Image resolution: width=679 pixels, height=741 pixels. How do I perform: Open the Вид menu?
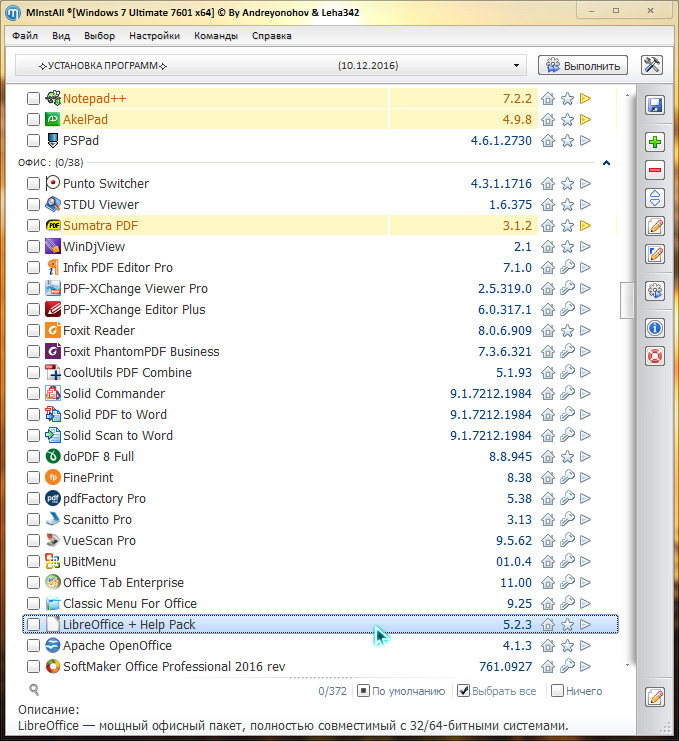pyautogui.click(x=61, y=35)
